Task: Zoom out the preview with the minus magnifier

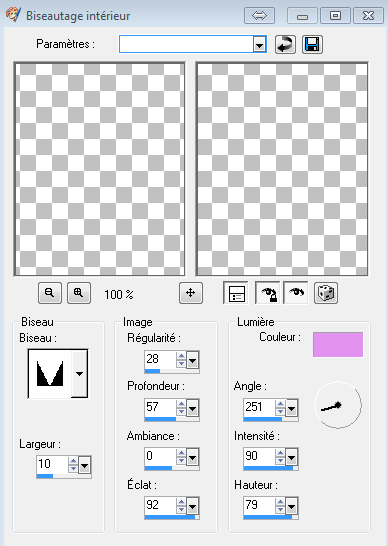Action: click(x=50, y=293)
